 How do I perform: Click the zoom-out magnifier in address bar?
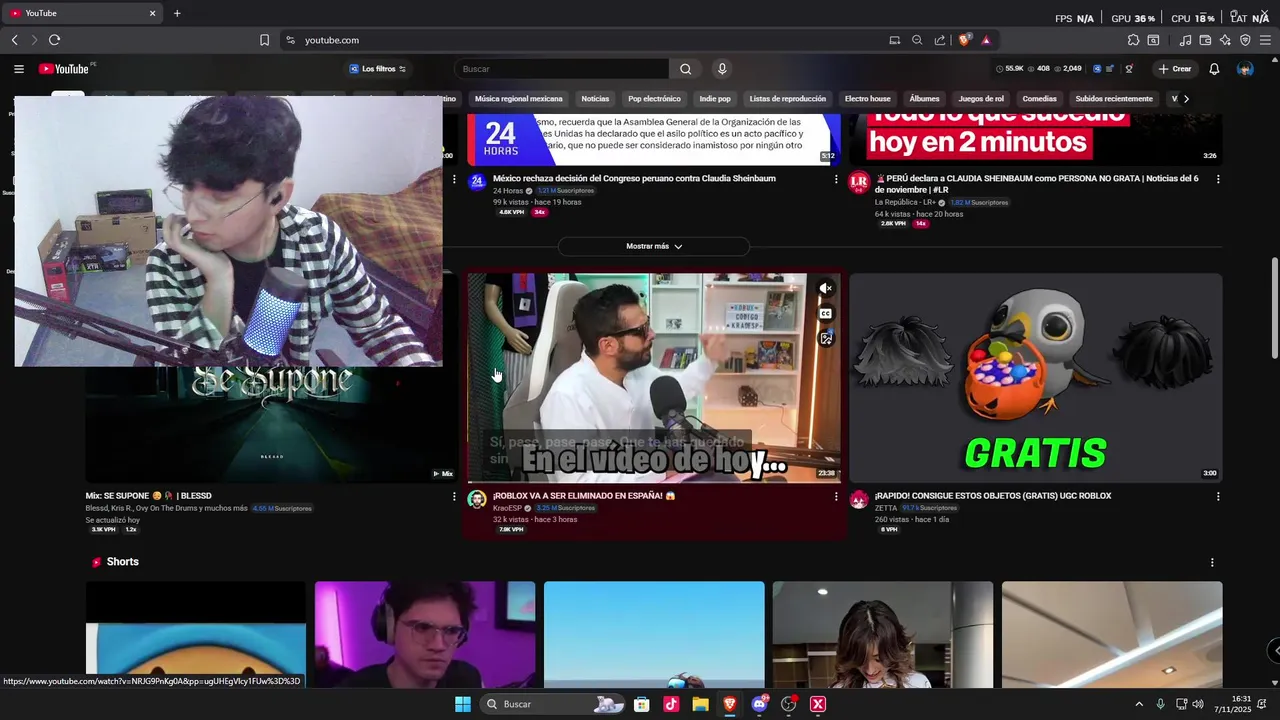917,40
